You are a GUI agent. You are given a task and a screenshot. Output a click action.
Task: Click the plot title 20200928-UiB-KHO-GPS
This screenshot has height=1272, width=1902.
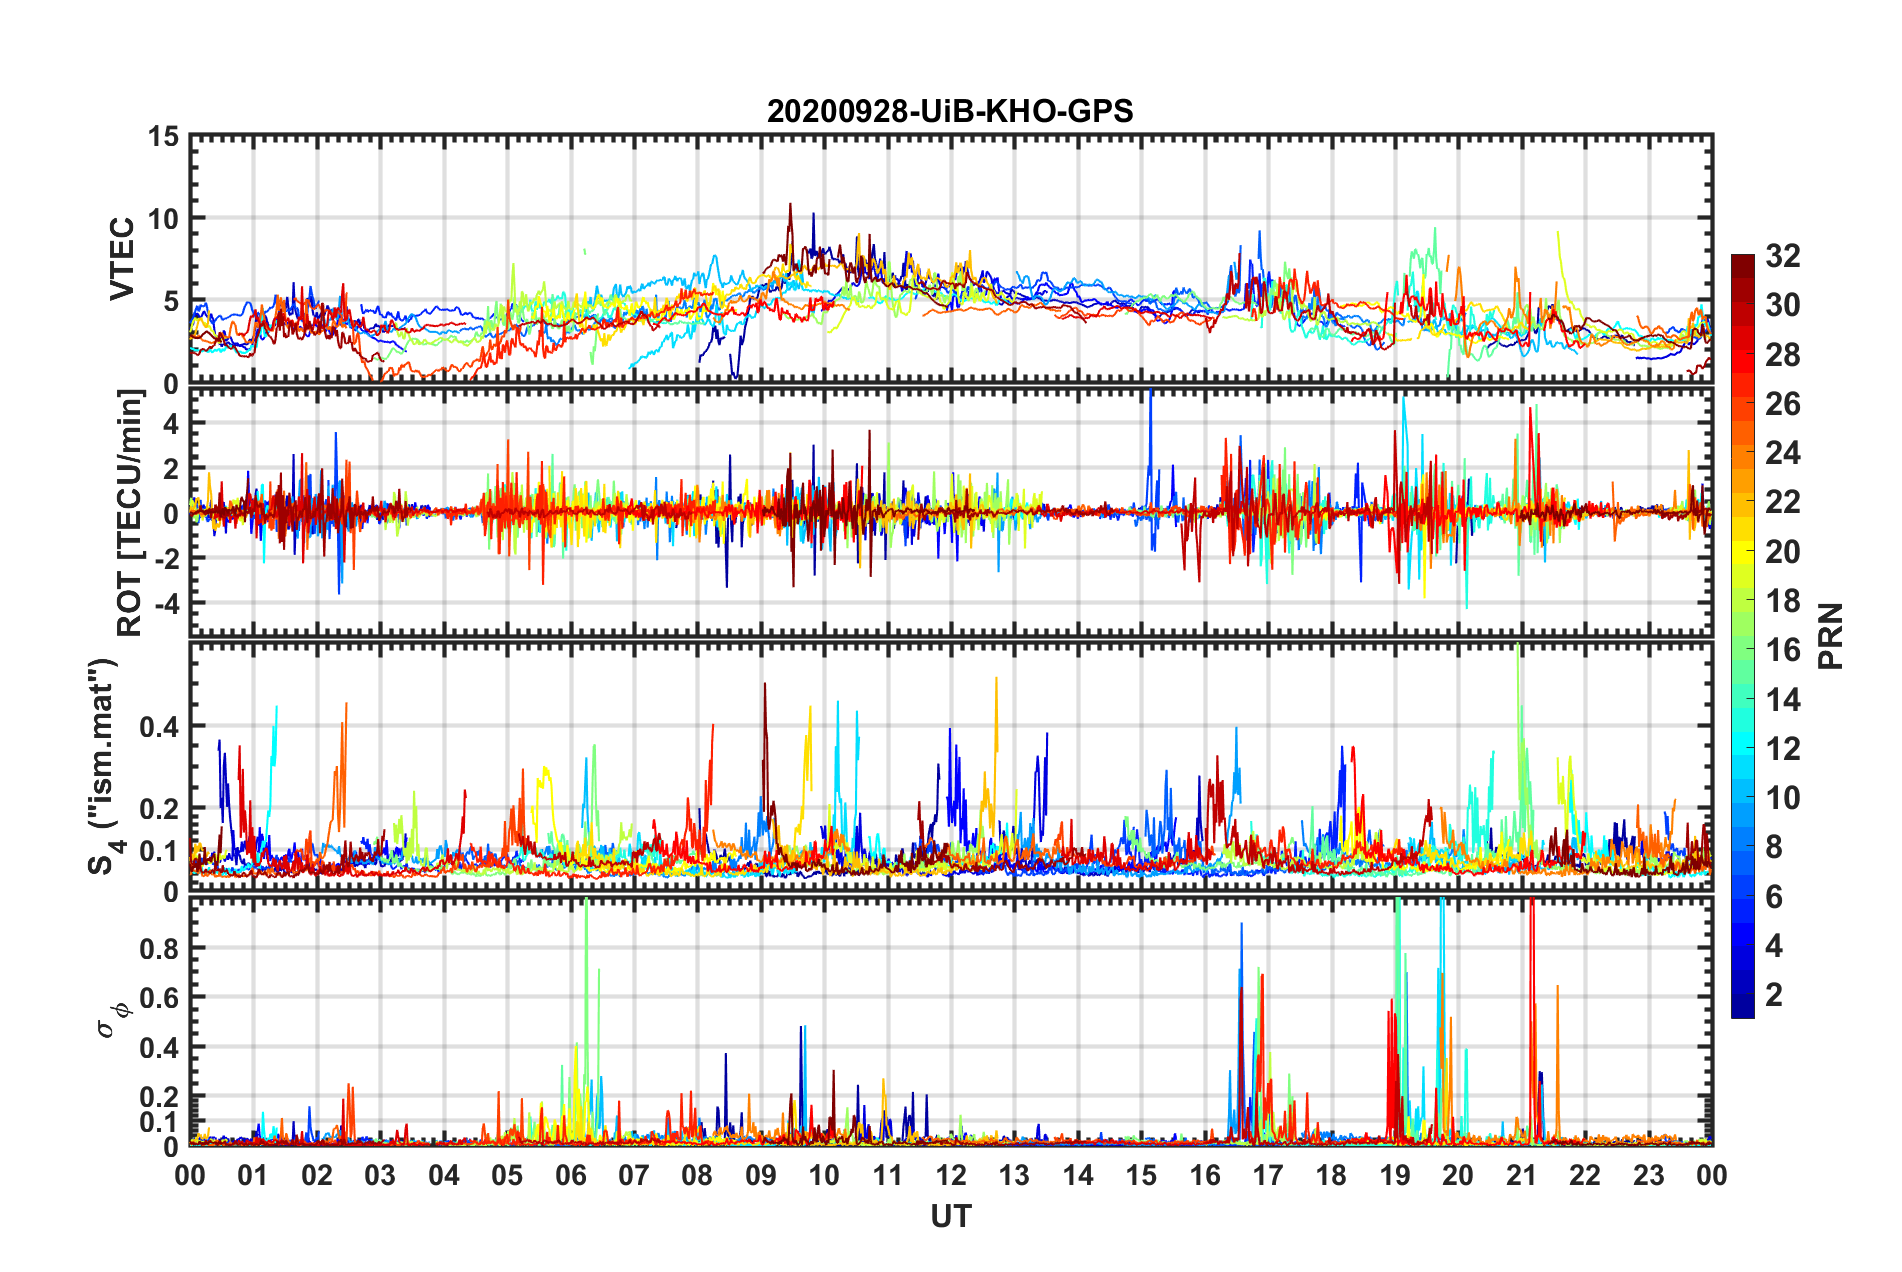point(950,111)
